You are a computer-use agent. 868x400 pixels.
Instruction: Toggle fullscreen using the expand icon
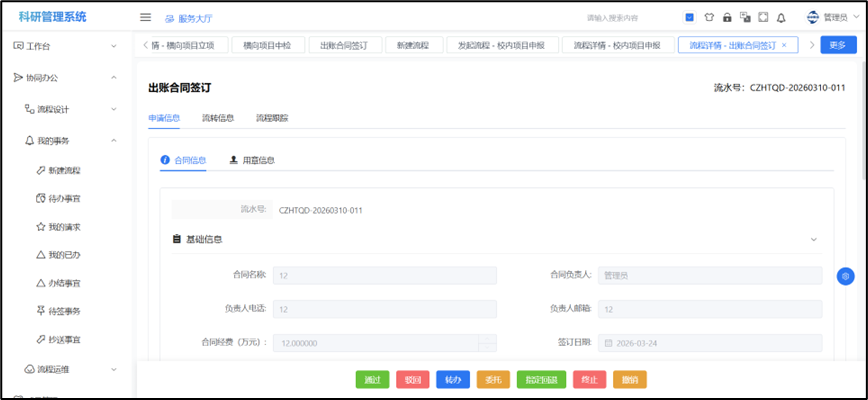[x=763, y=17]
